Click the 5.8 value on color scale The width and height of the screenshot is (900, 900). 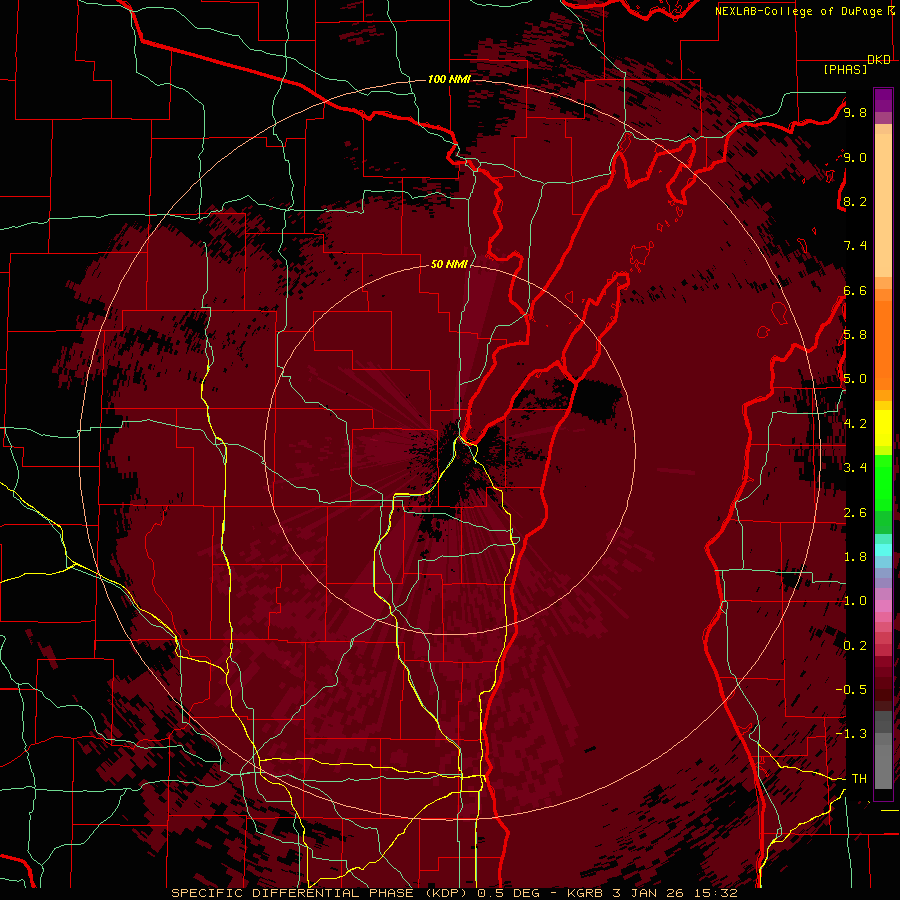pyautogui.click(x=855, y=335)
